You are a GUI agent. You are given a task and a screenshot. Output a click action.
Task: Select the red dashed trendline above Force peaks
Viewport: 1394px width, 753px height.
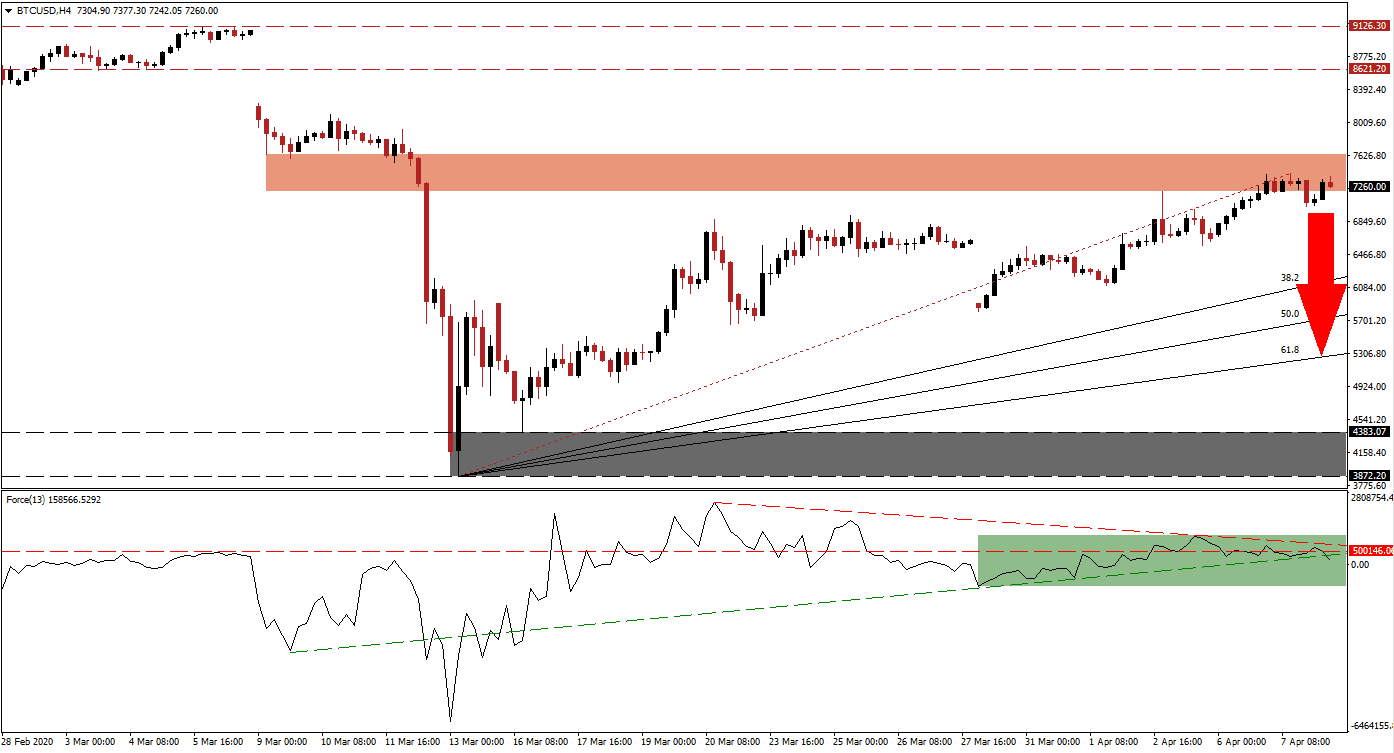(900, 513)
